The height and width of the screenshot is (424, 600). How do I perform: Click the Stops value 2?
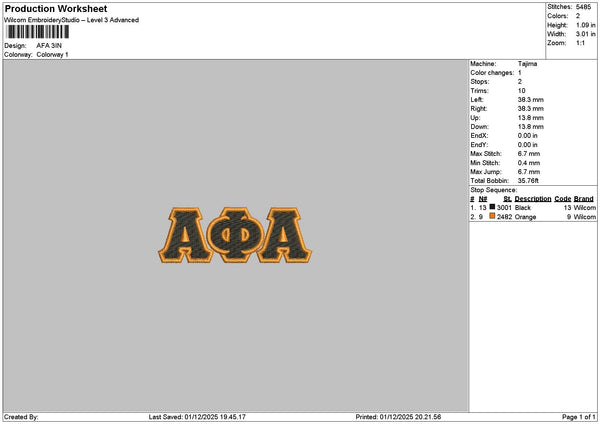coord(520,82)
